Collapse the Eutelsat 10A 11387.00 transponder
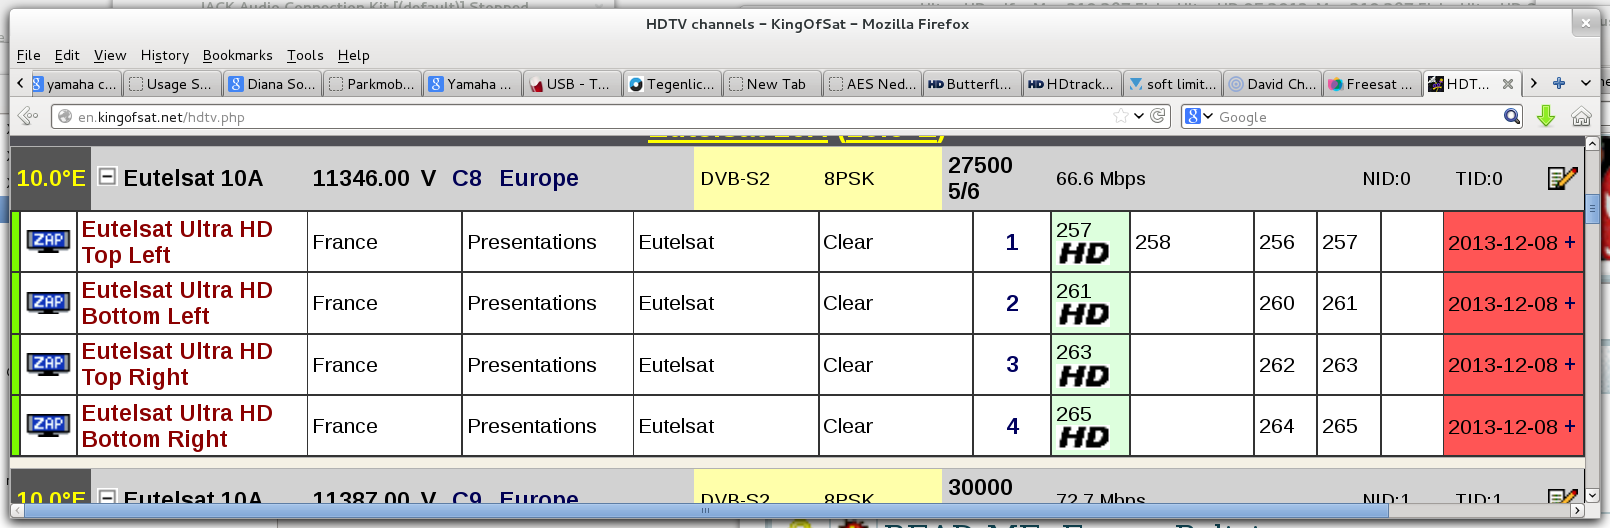The image size is (1610, 528). (x=107, y=496)
